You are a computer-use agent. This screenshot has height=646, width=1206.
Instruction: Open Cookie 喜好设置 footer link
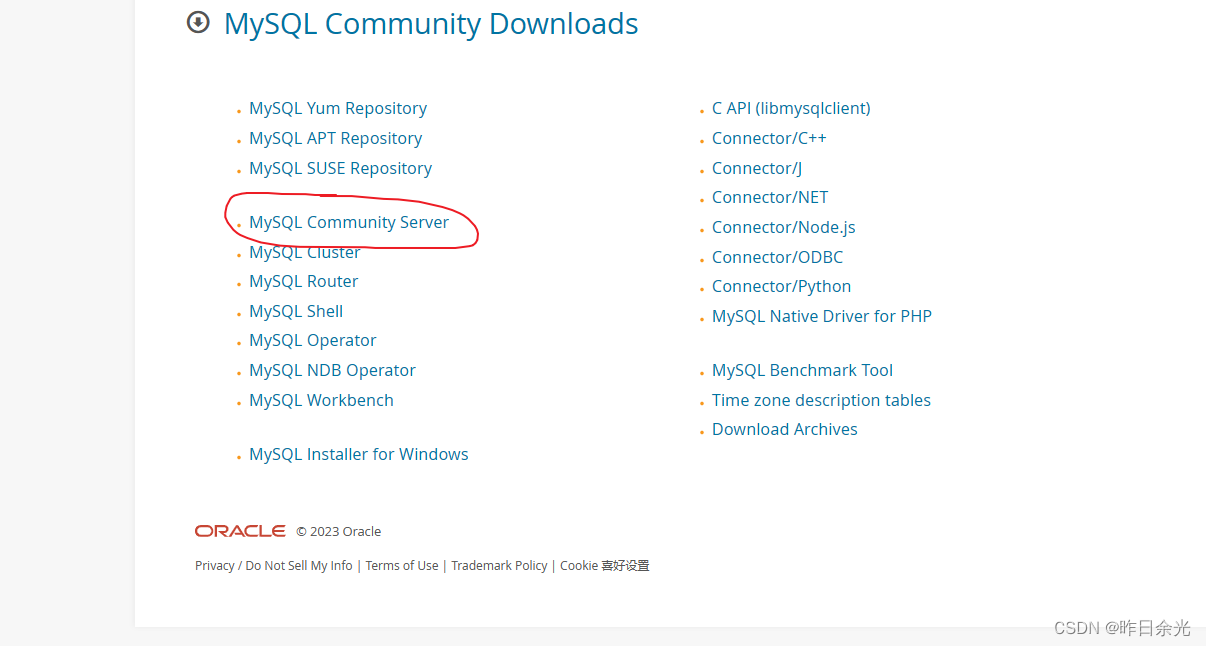pyautogui.click(x=605, y=565)
